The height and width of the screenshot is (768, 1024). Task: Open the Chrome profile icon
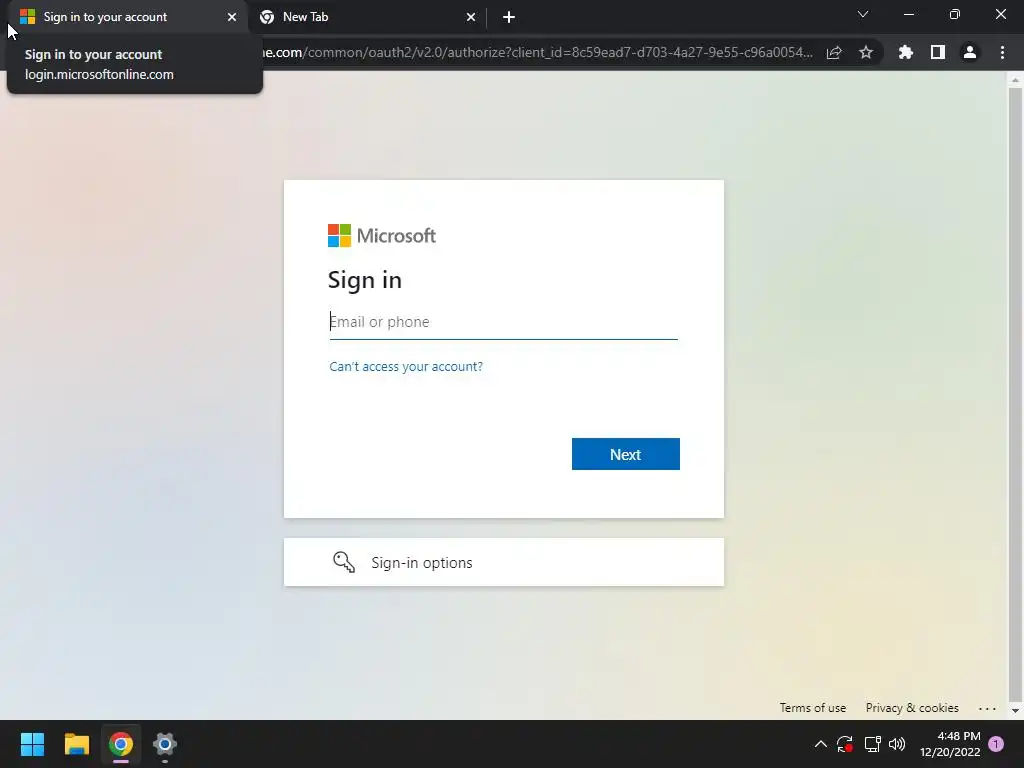[x=970, y=52]
